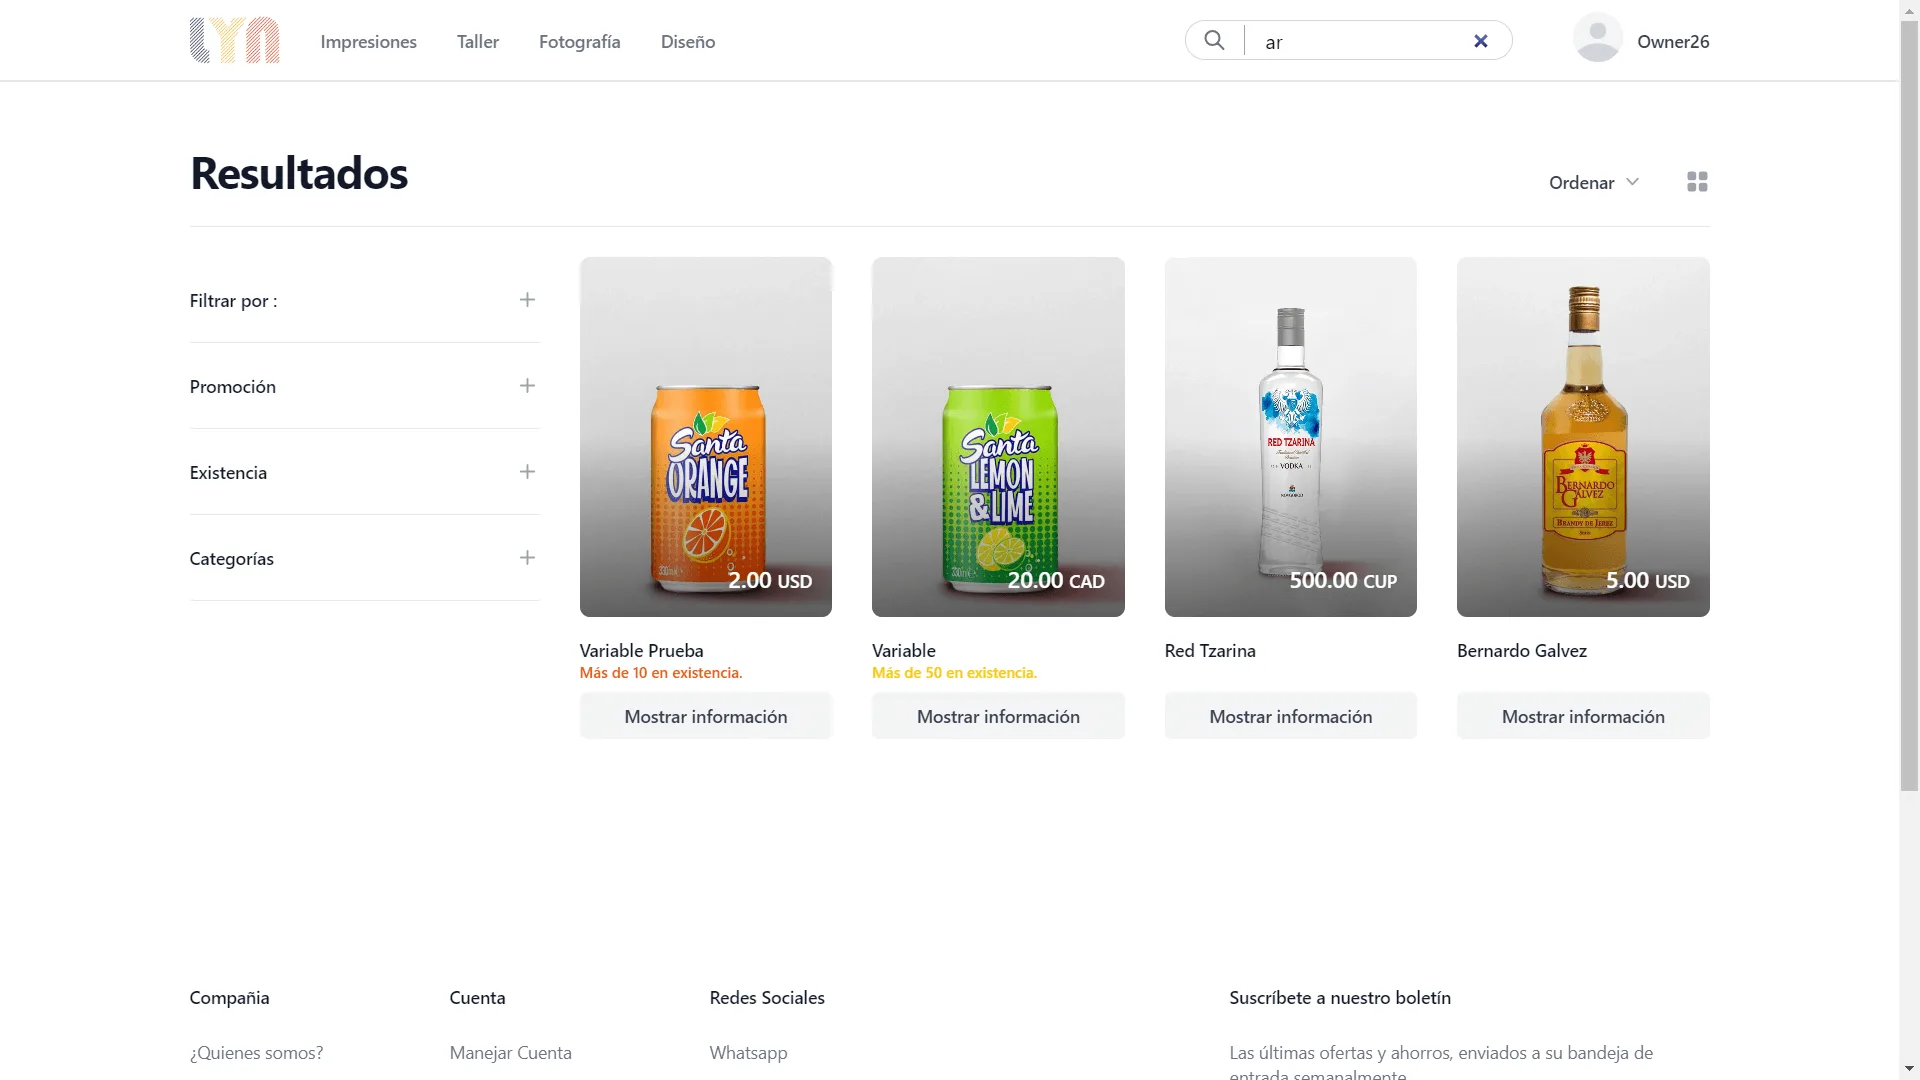The height and width of the screenshot is (1080, 1920).
Task: Open the Owner26 user avatar
Action: pos(1597,38)
